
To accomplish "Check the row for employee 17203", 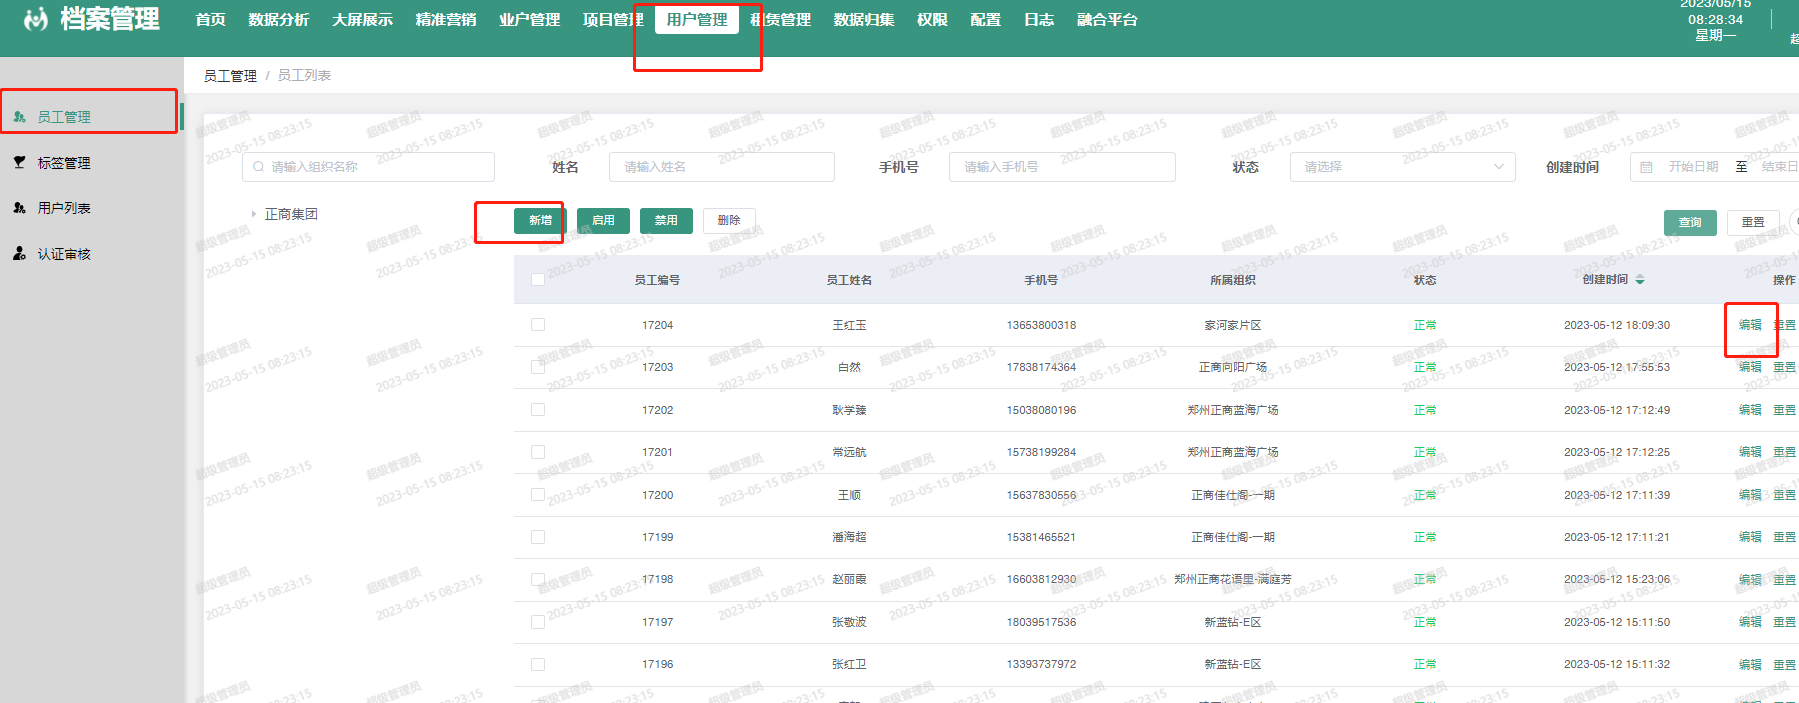I will click(538, 367).
